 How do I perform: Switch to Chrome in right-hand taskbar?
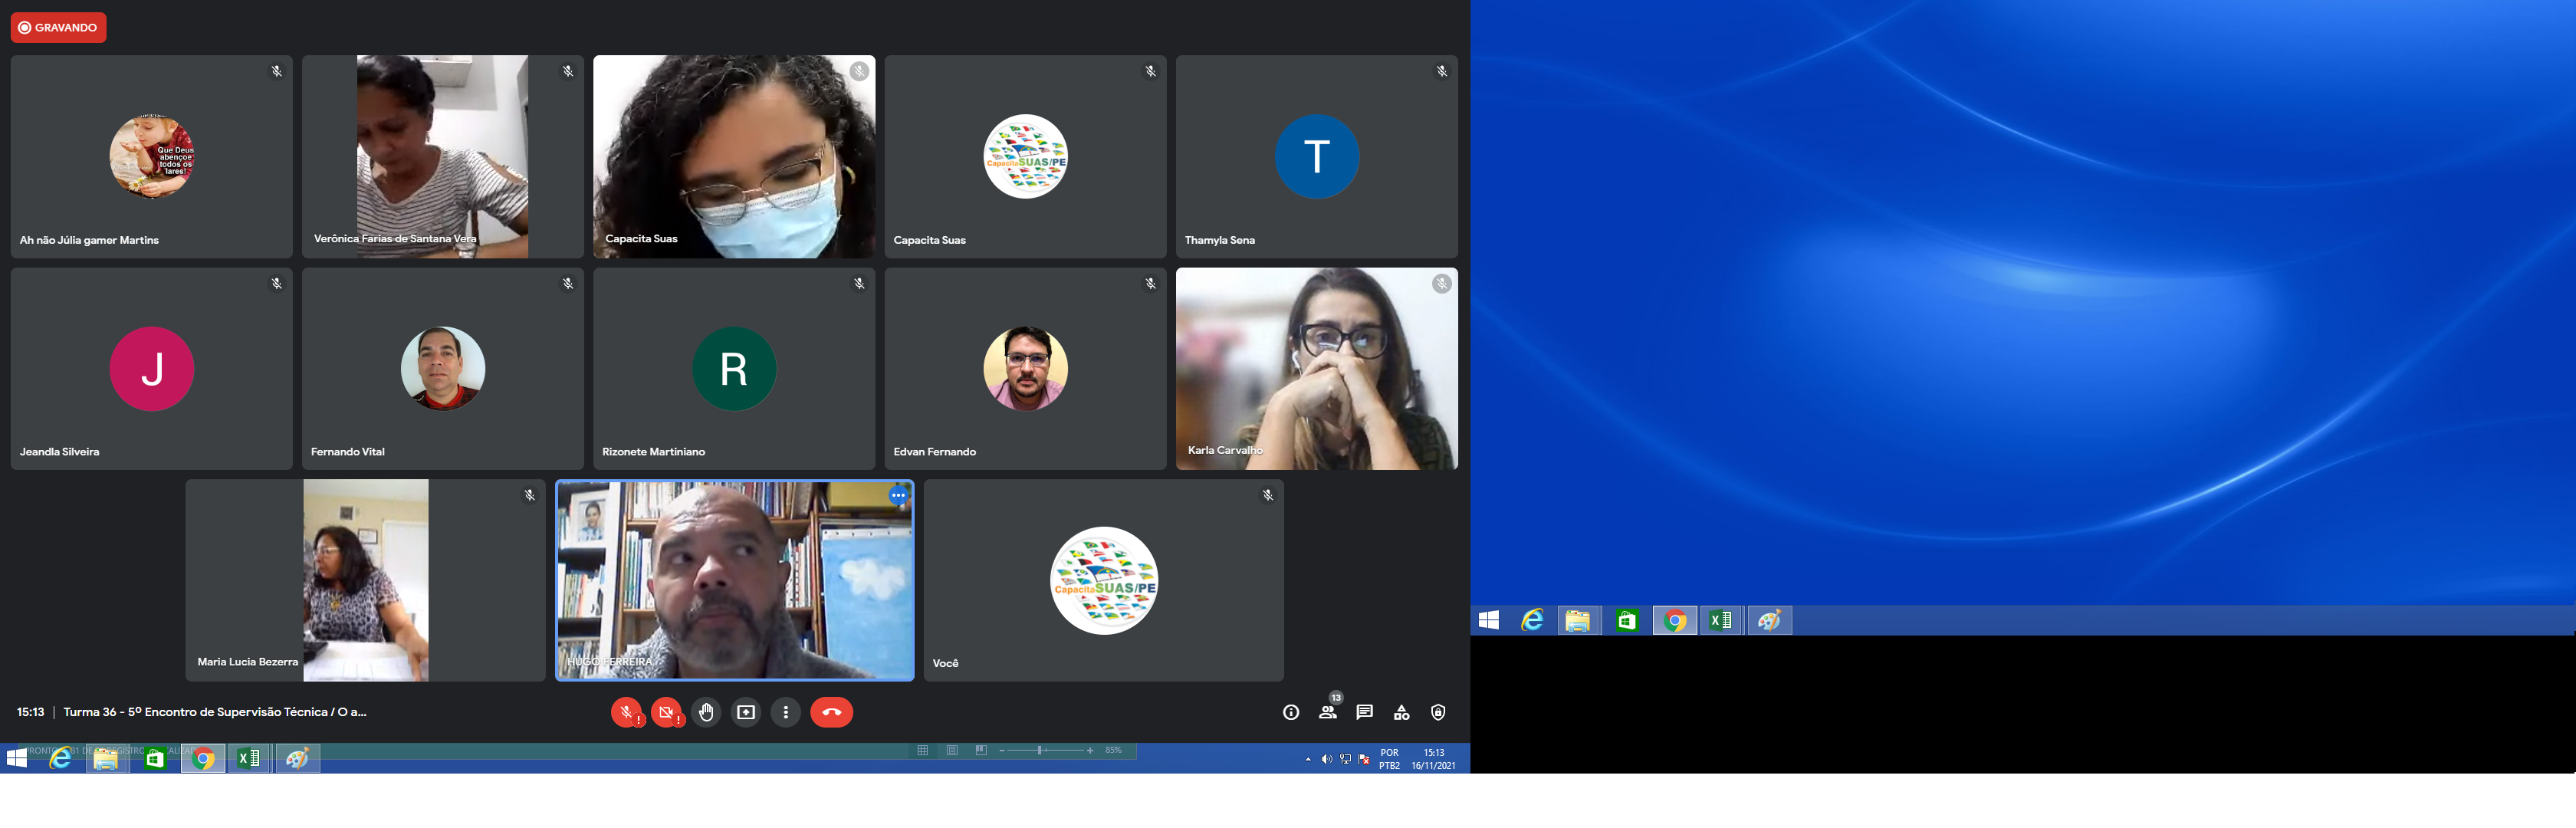point(1675,621)
